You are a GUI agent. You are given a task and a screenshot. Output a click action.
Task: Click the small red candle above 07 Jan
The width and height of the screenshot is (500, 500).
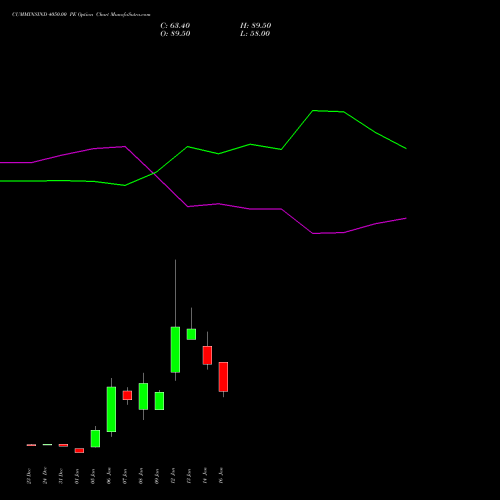(127, 395)
